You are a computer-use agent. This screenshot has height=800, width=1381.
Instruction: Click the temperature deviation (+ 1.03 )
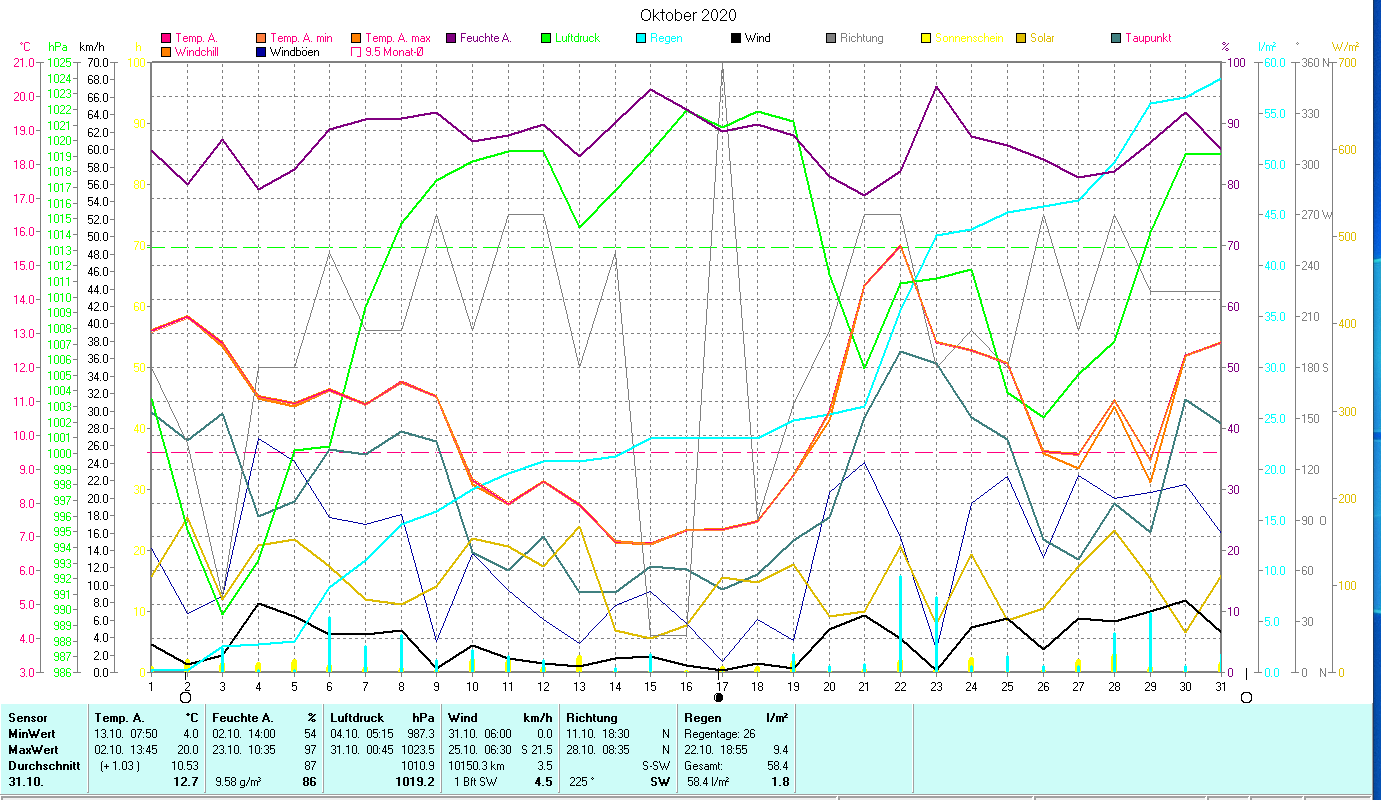click(121, 765)
